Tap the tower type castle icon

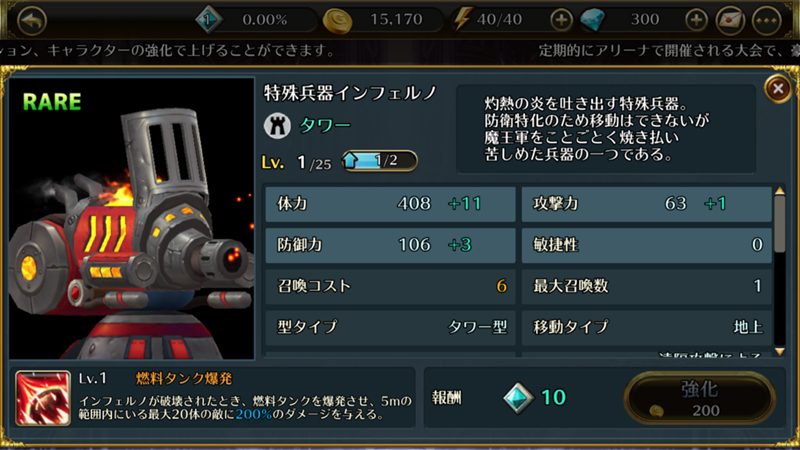[277, 126]
